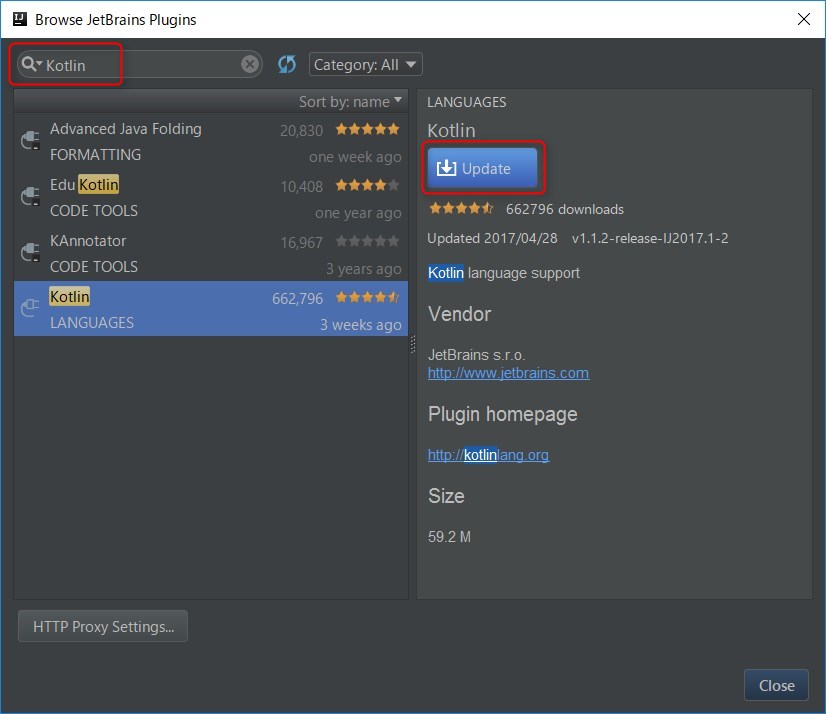Click '662796 downloads' in details panel

[565, 209]
